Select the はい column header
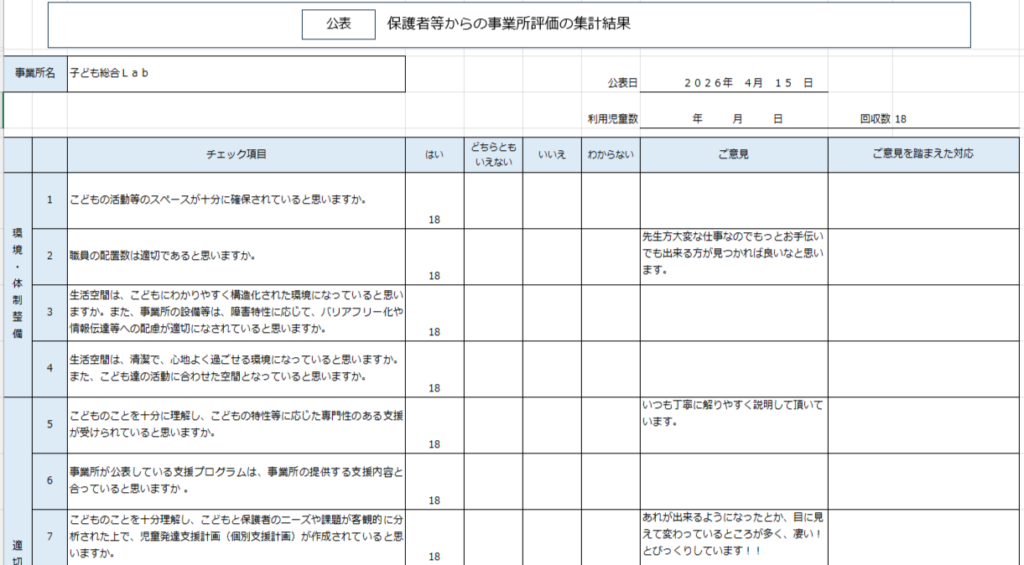Image resolution: width=1024 pixels, height=565 pixels. coord(435,155)
